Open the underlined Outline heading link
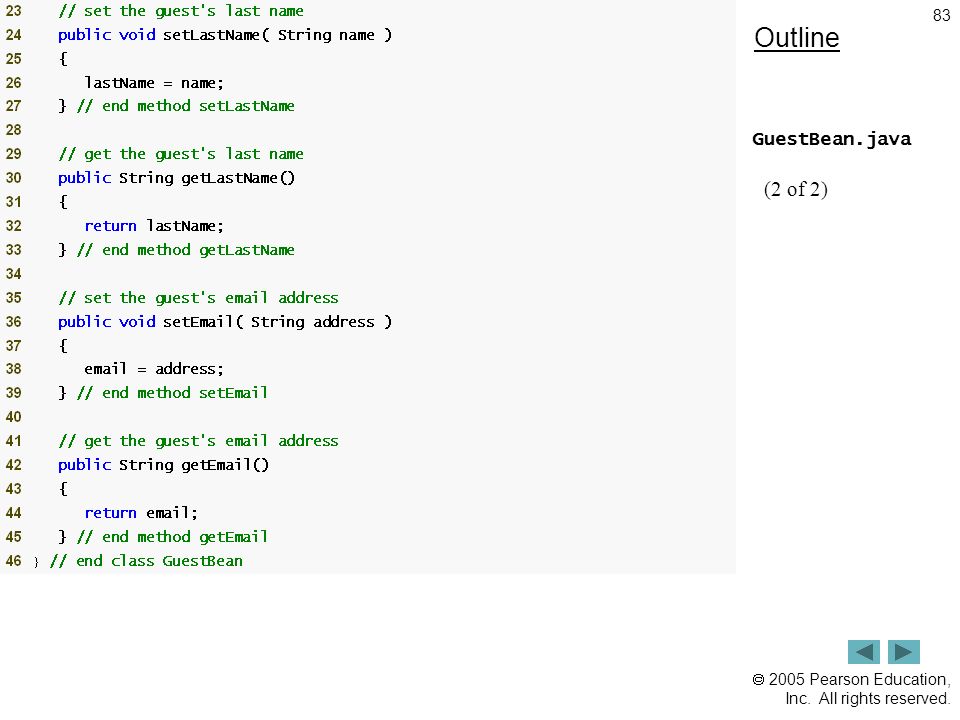The width and height of the screenshot is (960, 720). click(797, 38)
